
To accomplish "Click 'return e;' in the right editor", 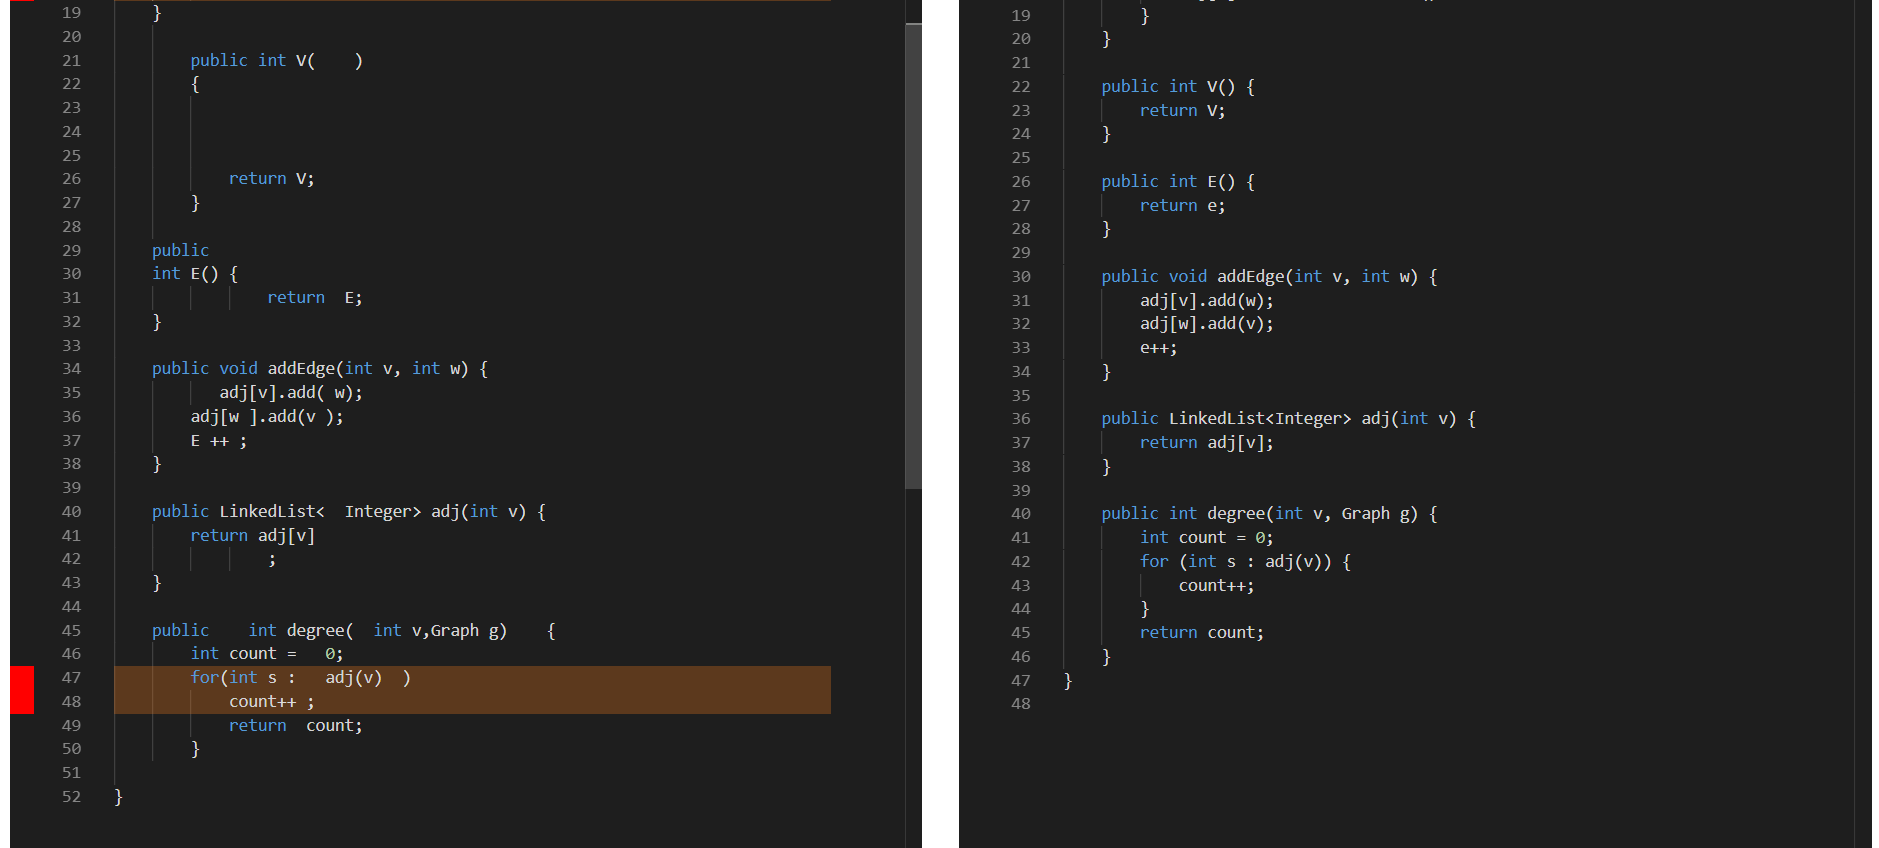I will pyautogui.click(x=1182, y=206).
